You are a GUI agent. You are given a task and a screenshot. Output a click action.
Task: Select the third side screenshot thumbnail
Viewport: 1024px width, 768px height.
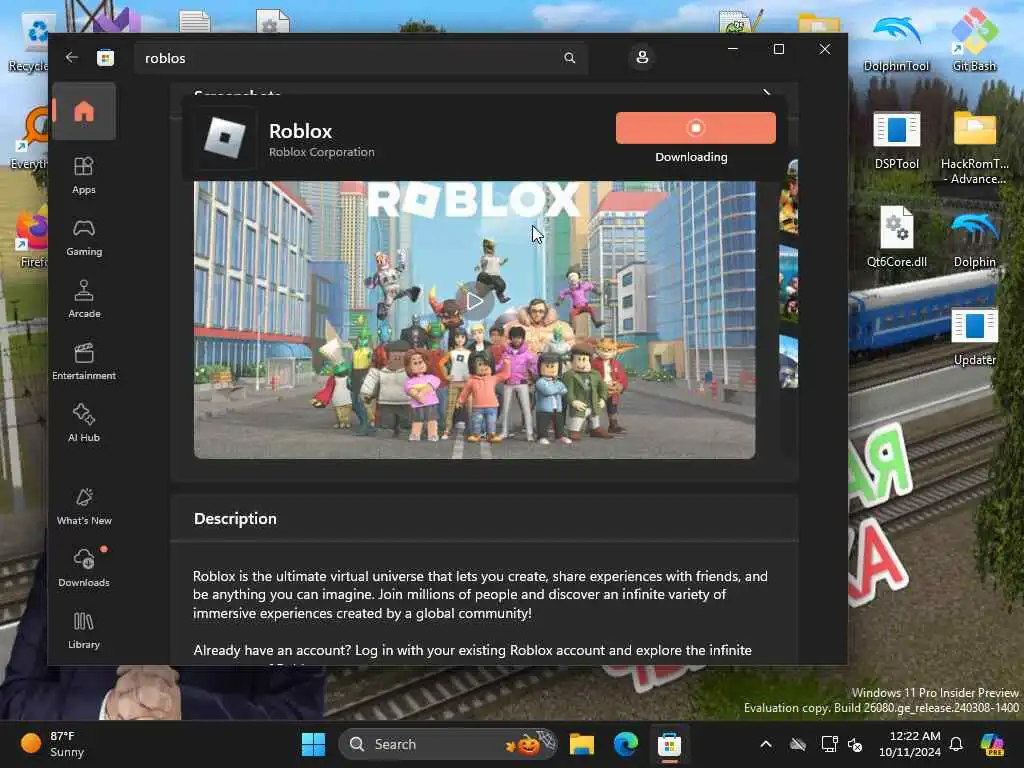point(788,362)
